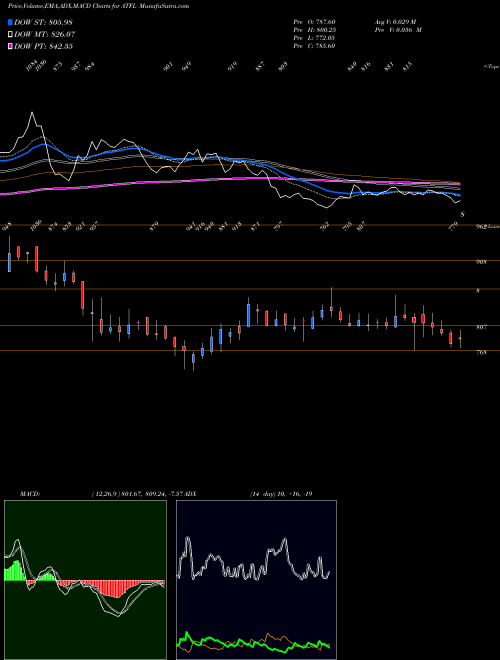Image resolution: width=500 pixels, height=660 pixels.
Task: Click the 962 price level label at right
Action: [481, 227]
